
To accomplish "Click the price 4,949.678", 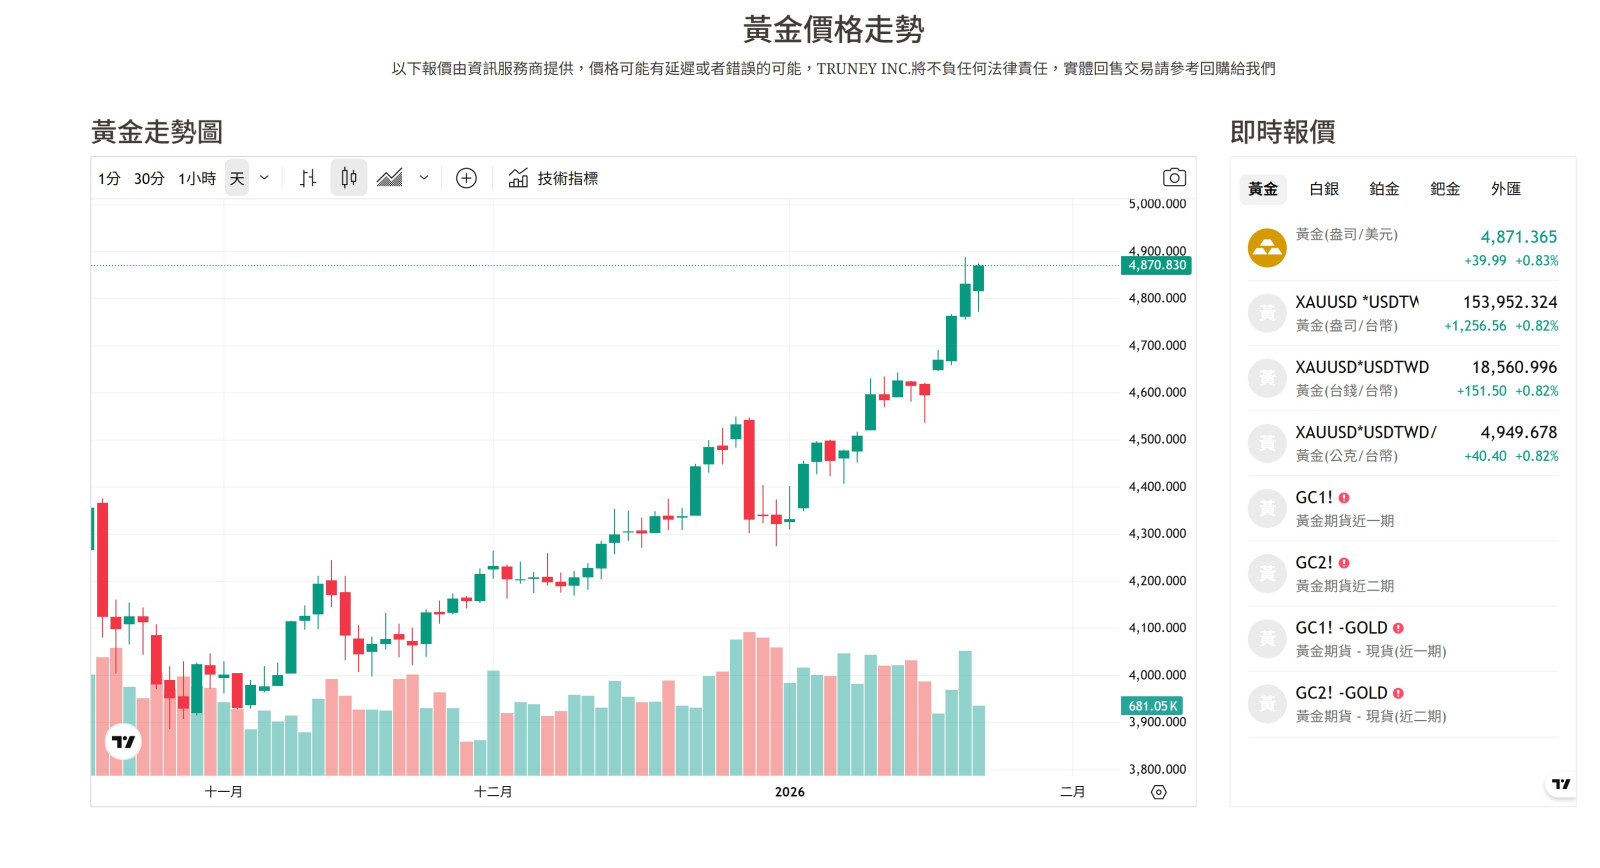I will tap(1519, 432).
